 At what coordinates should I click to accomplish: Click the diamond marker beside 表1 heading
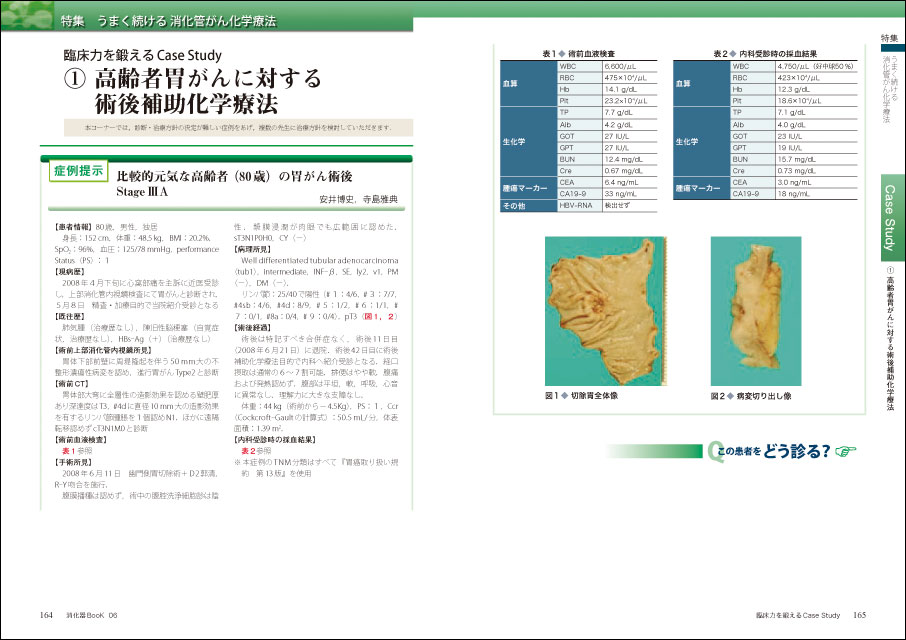point(563,52)
